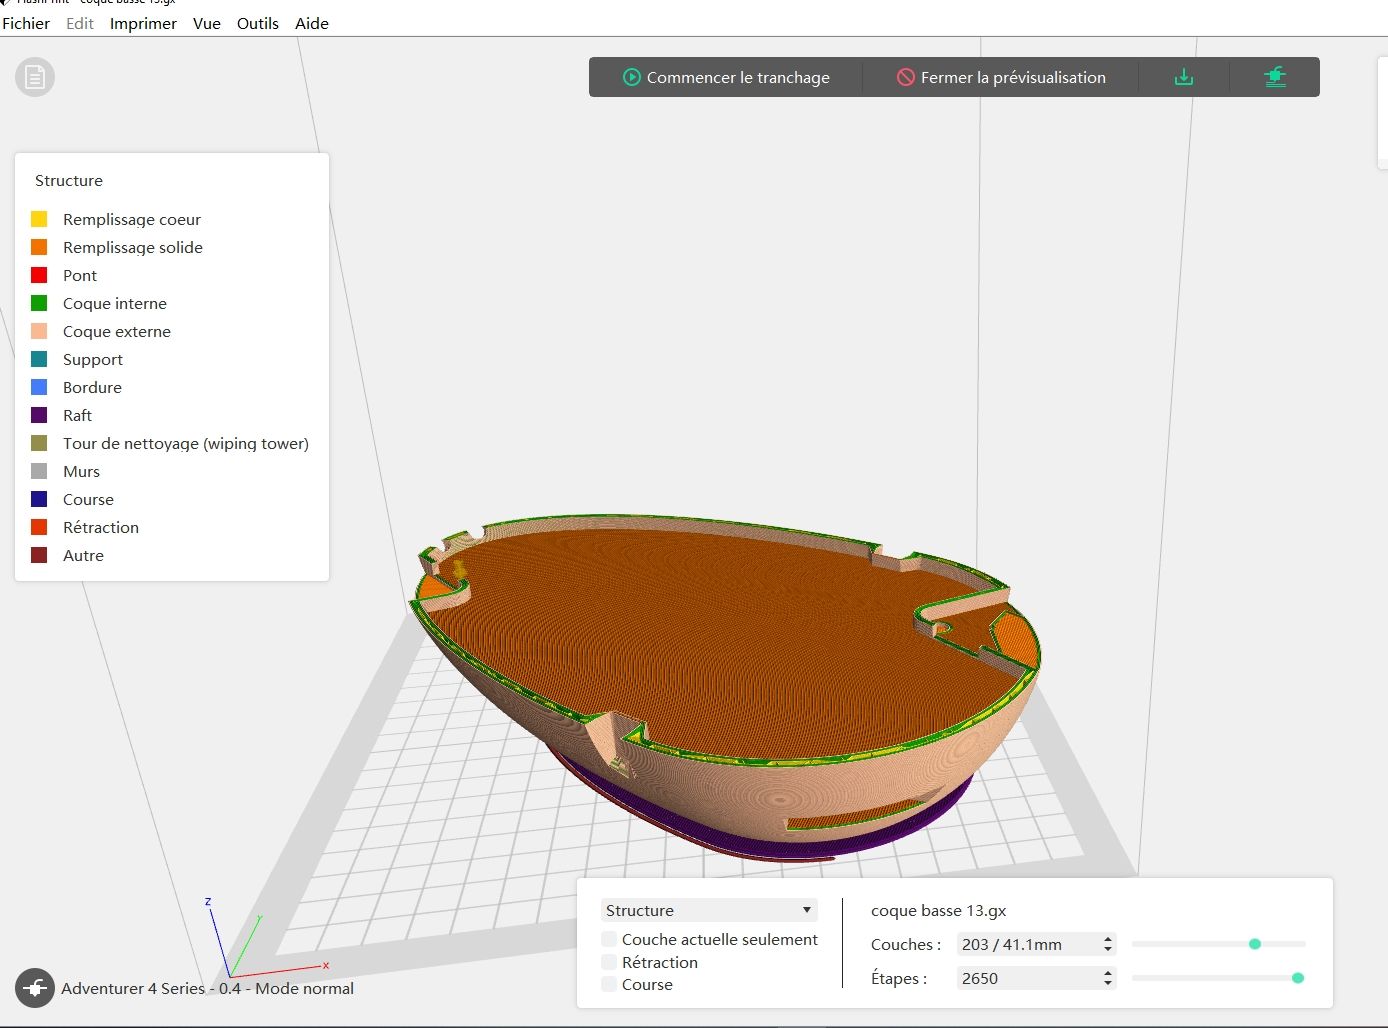
Task: Enable Couche actuelle seulement checkbox
Action: 609,939
